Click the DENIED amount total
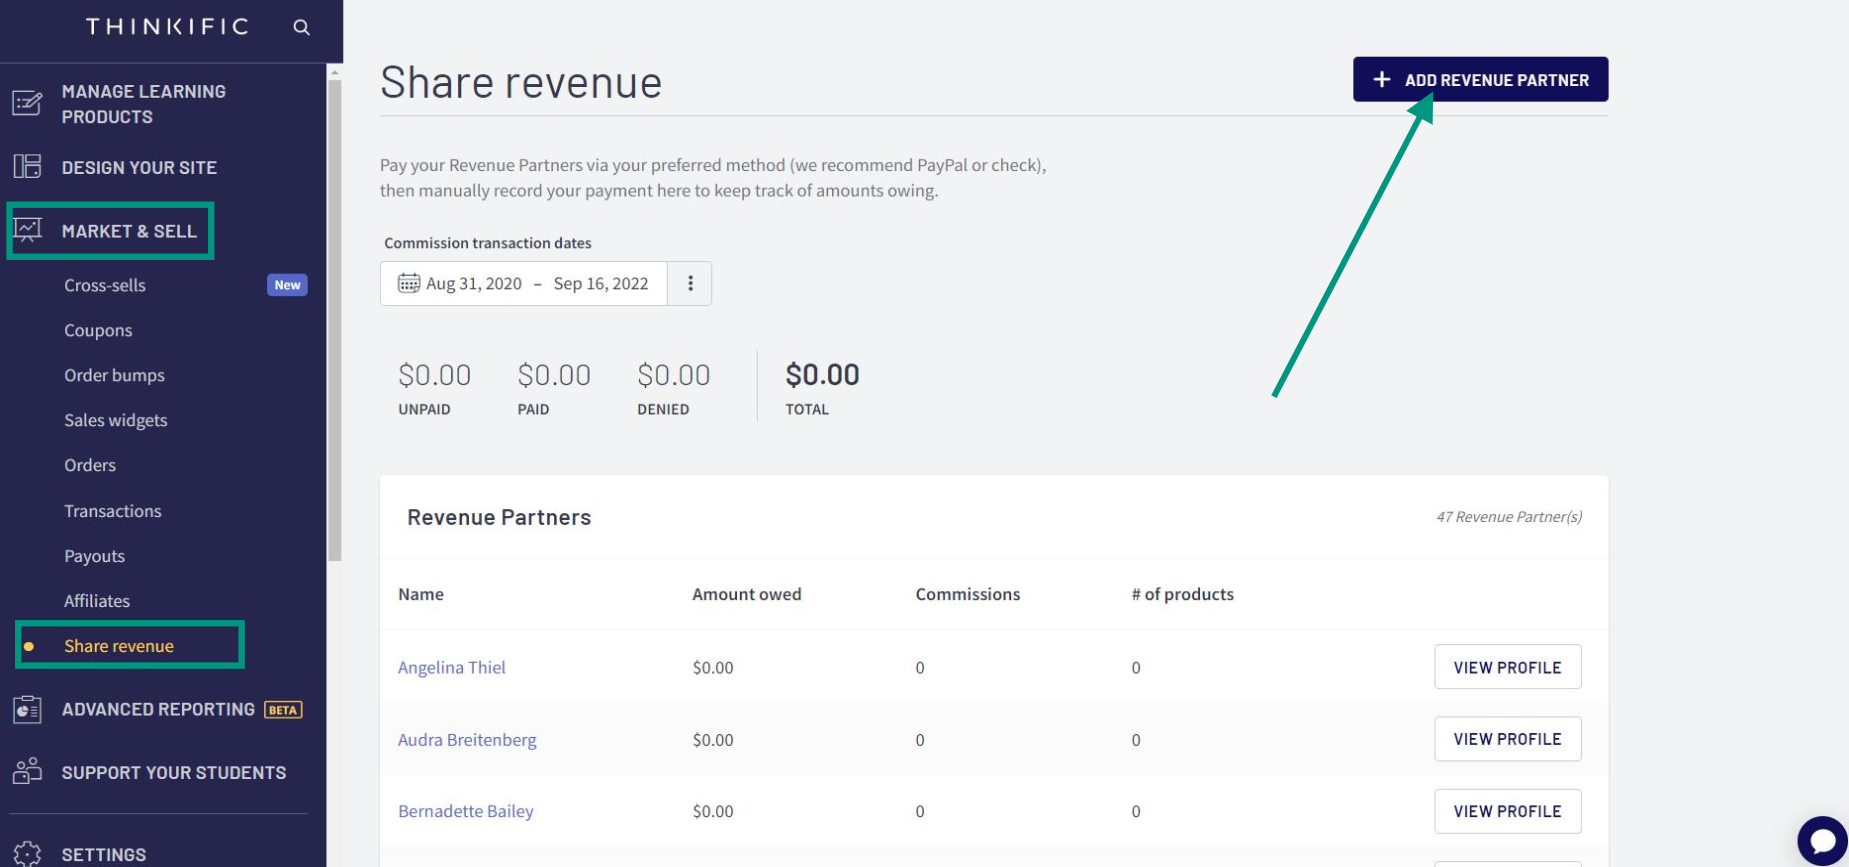1849x867 pixels. pyautogui.click(x=674, y=375)
